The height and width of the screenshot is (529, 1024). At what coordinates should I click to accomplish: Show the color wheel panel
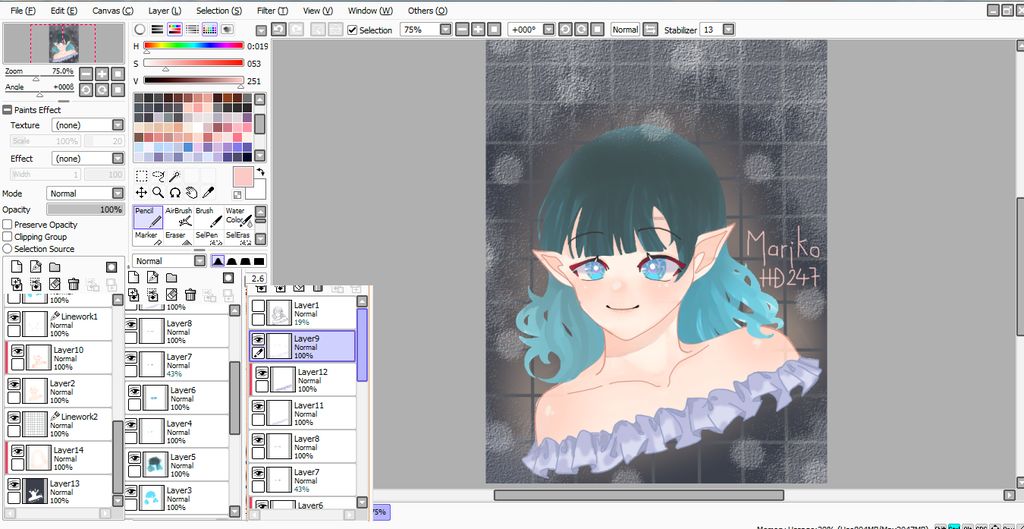[x=140, y=29]
